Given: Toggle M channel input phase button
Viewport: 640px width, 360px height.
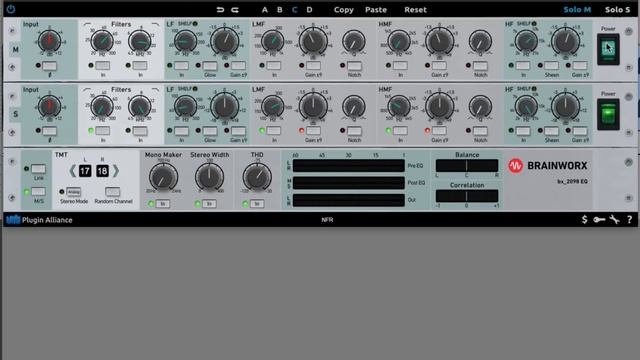Looking at the screenshot, I should pos(49,66).
